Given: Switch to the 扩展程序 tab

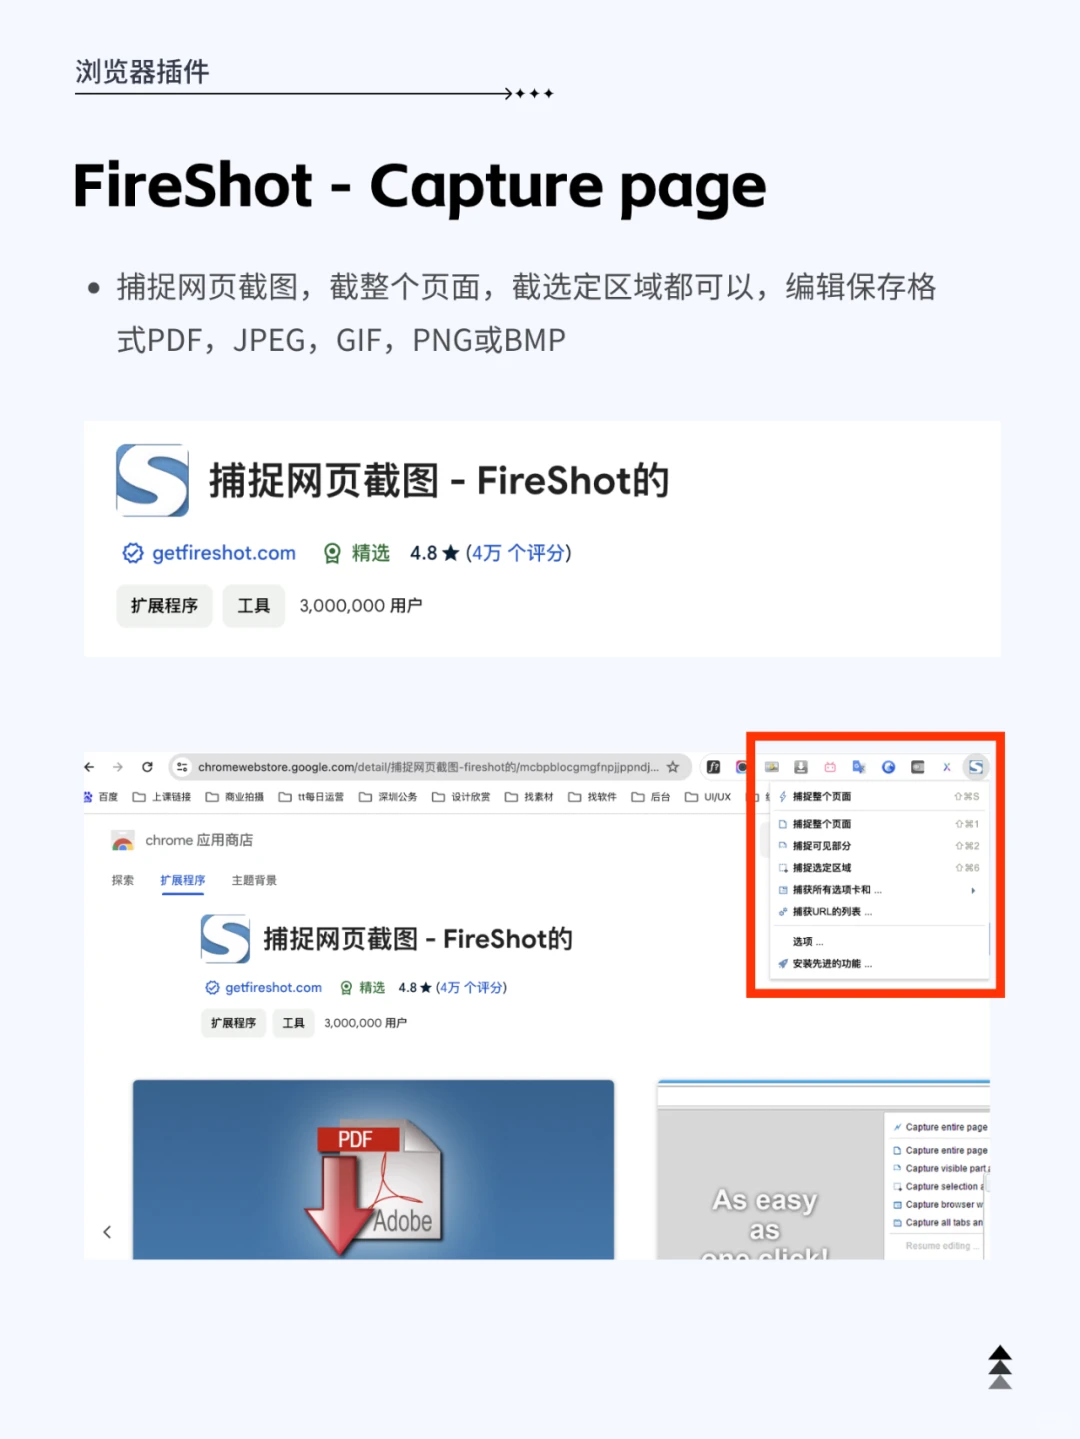Looking at the screenshot, I should click(182, 880).
